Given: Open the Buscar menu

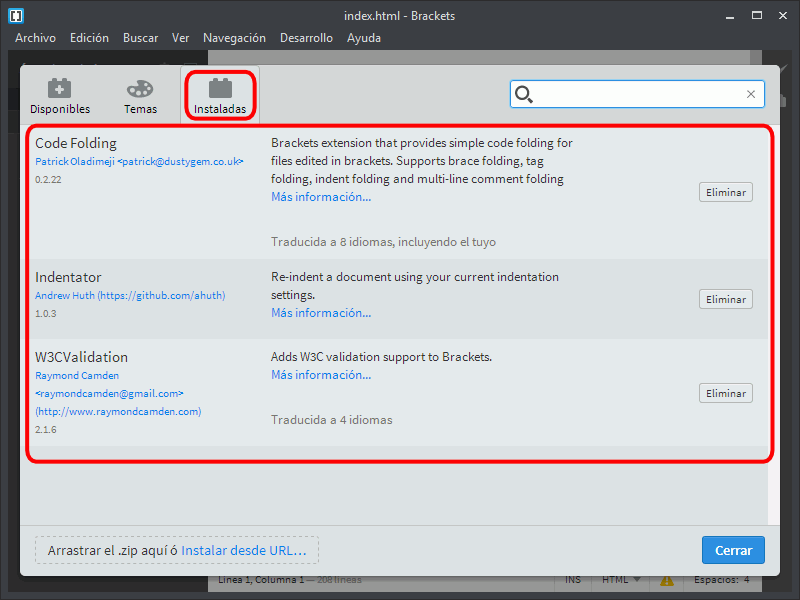Looking at the screenshot, I should [140, 38].
